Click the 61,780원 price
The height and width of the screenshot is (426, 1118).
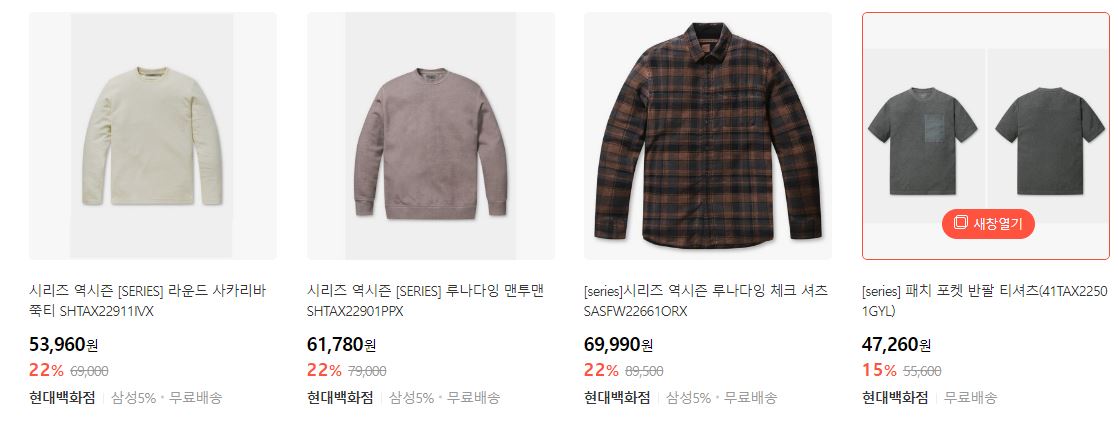click(341, 345)
